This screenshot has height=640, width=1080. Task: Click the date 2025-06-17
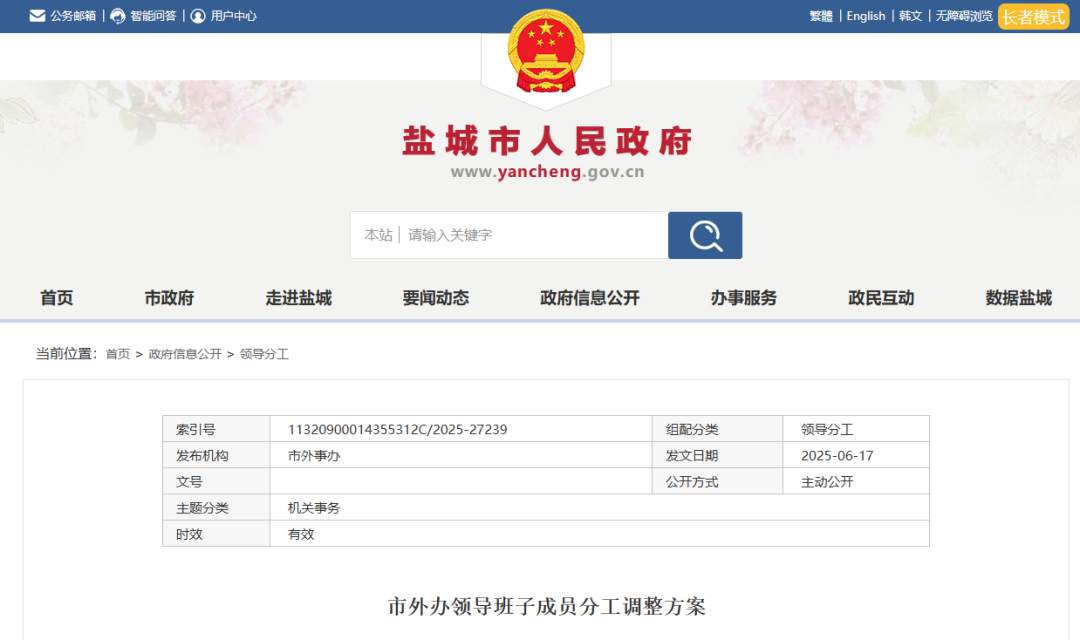pos(837,455)
